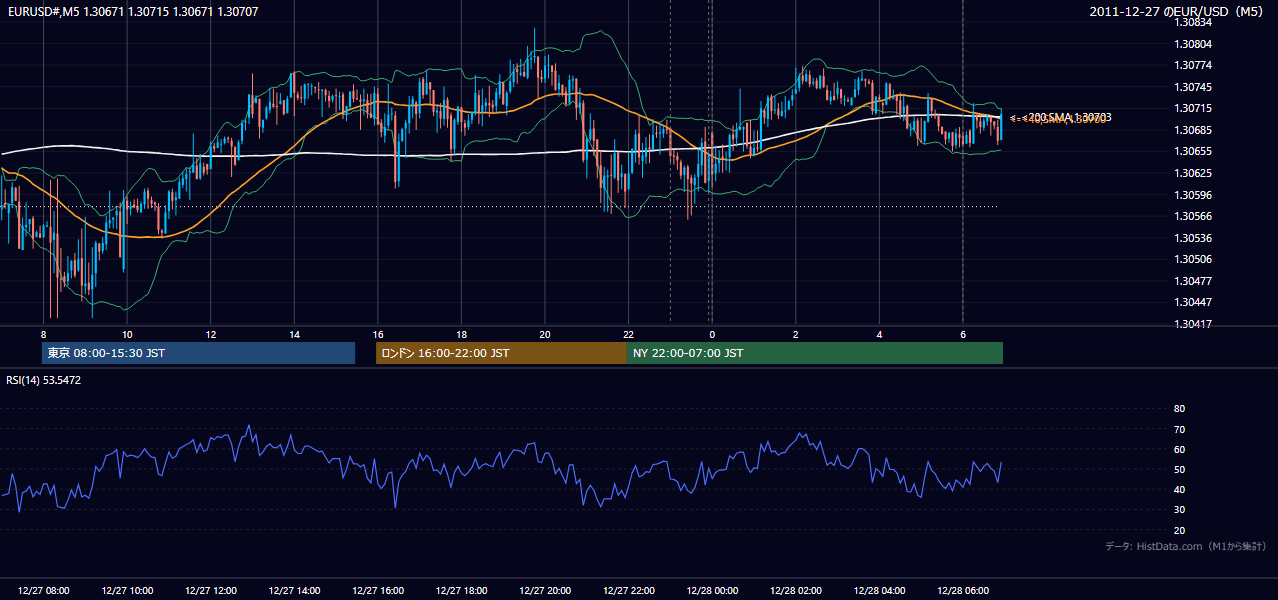1278x600 pixels.
Task: Click price axis label 1.30834
Action: (x=1193, y=22)
